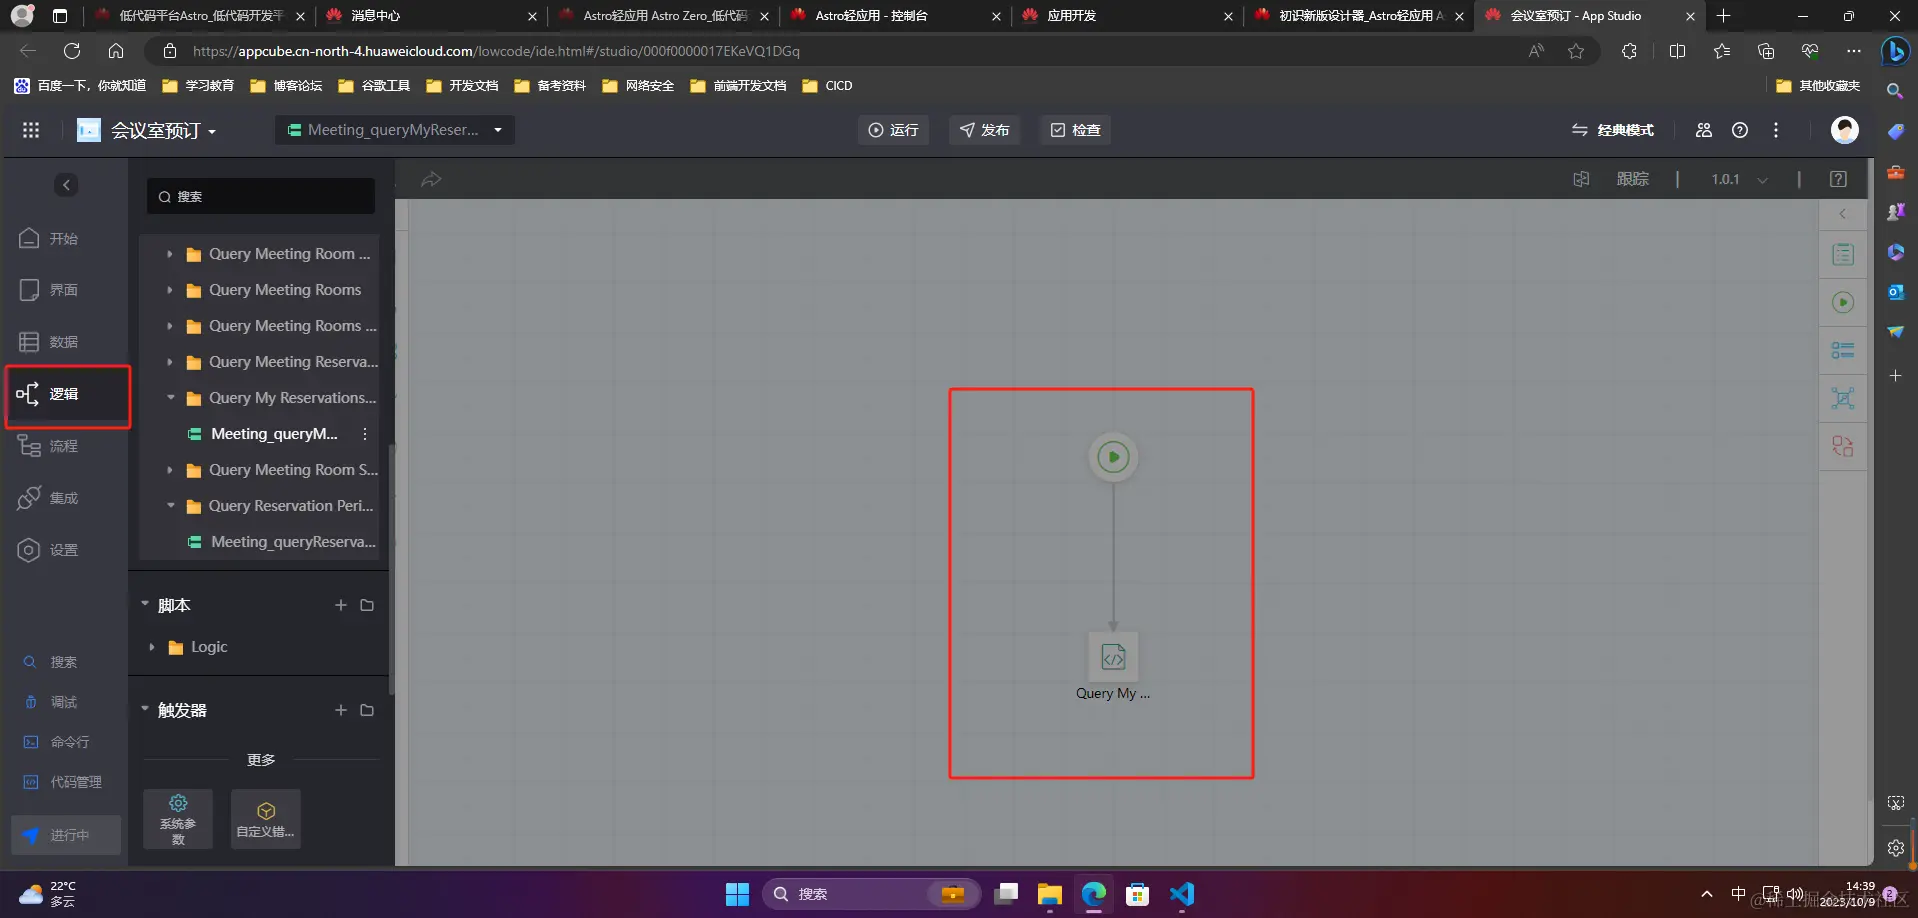Collapse the Query Reservation Peri... folder
This screenshot has width=1918, height=918.
[170, 506]
